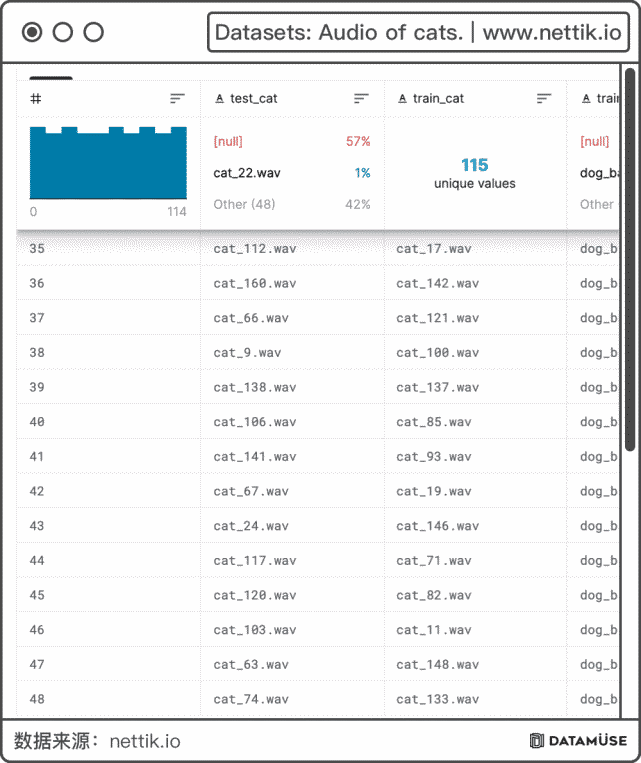Select cell cat_148.wav
The height and width of the screenshot is (763, 641).
438,664
